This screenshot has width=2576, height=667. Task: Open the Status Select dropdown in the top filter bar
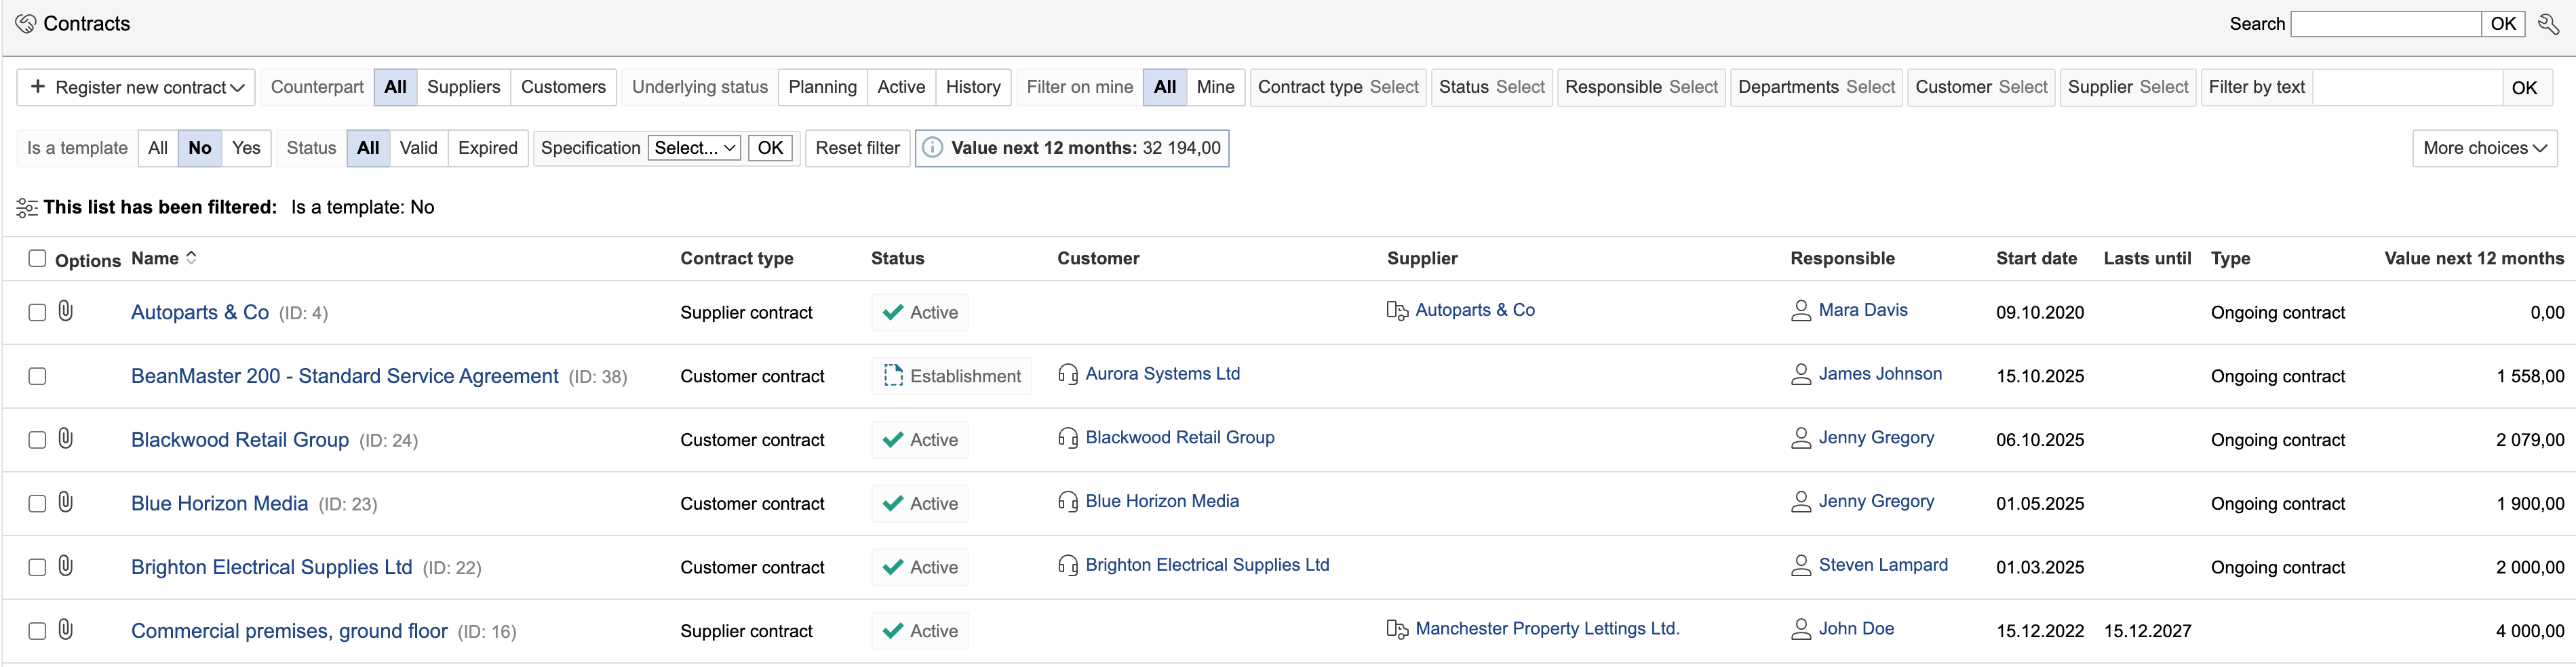tap(1492, 87)
